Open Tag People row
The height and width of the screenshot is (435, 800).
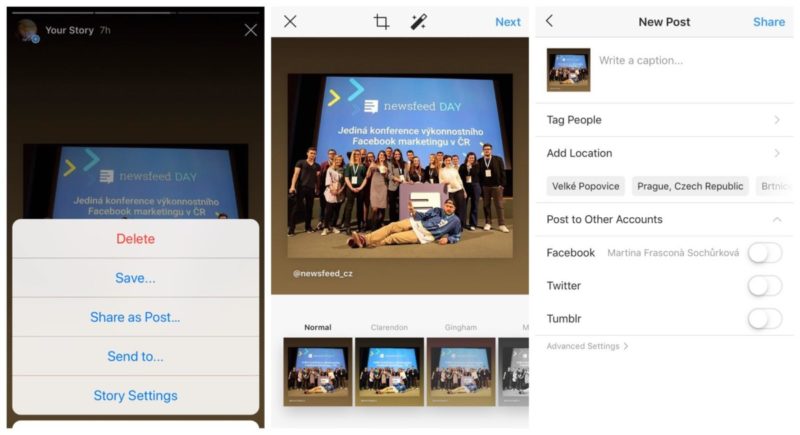click(x=664, y=120)
